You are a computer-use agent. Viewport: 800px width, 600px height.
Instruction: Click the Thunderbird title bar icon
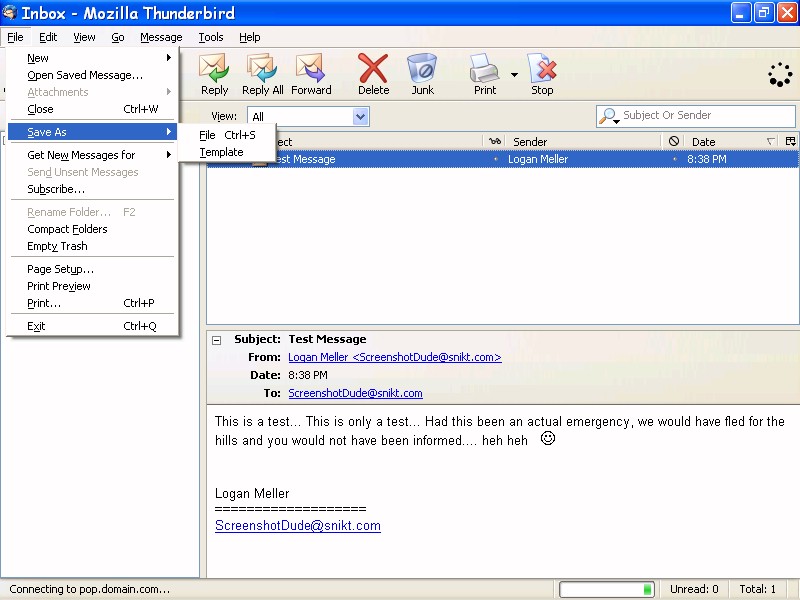coord(9,12)
